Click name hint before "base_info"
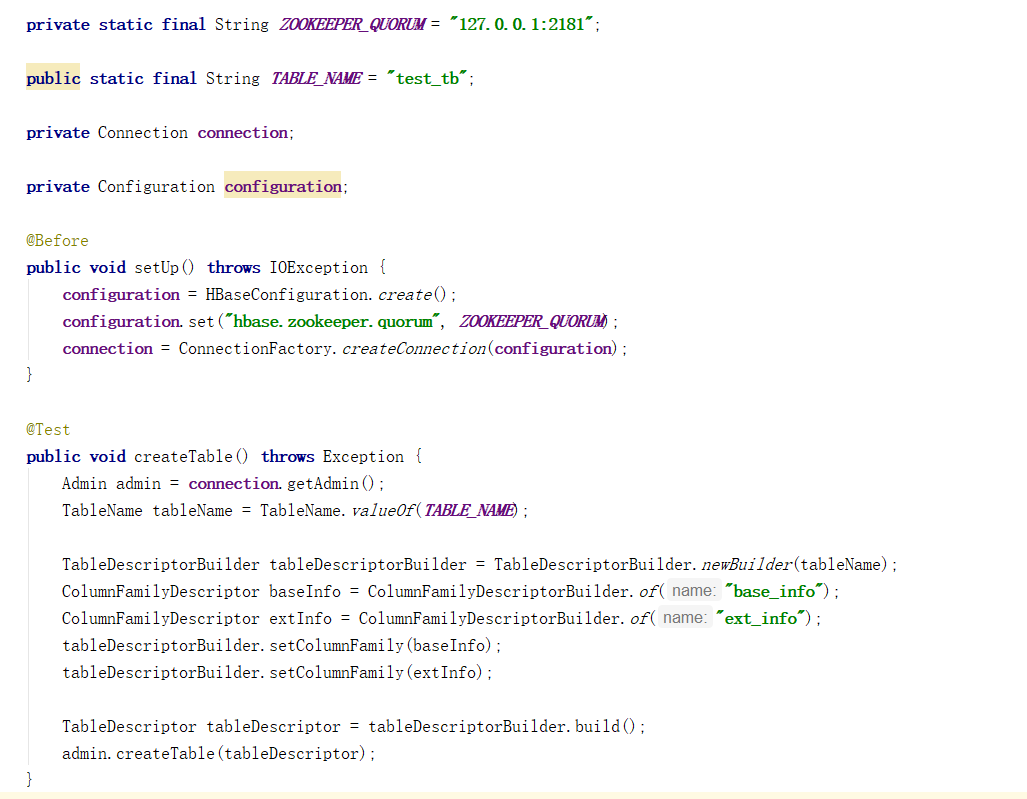The width and height of the screenshot is (1027, 799). coord(694,591)
